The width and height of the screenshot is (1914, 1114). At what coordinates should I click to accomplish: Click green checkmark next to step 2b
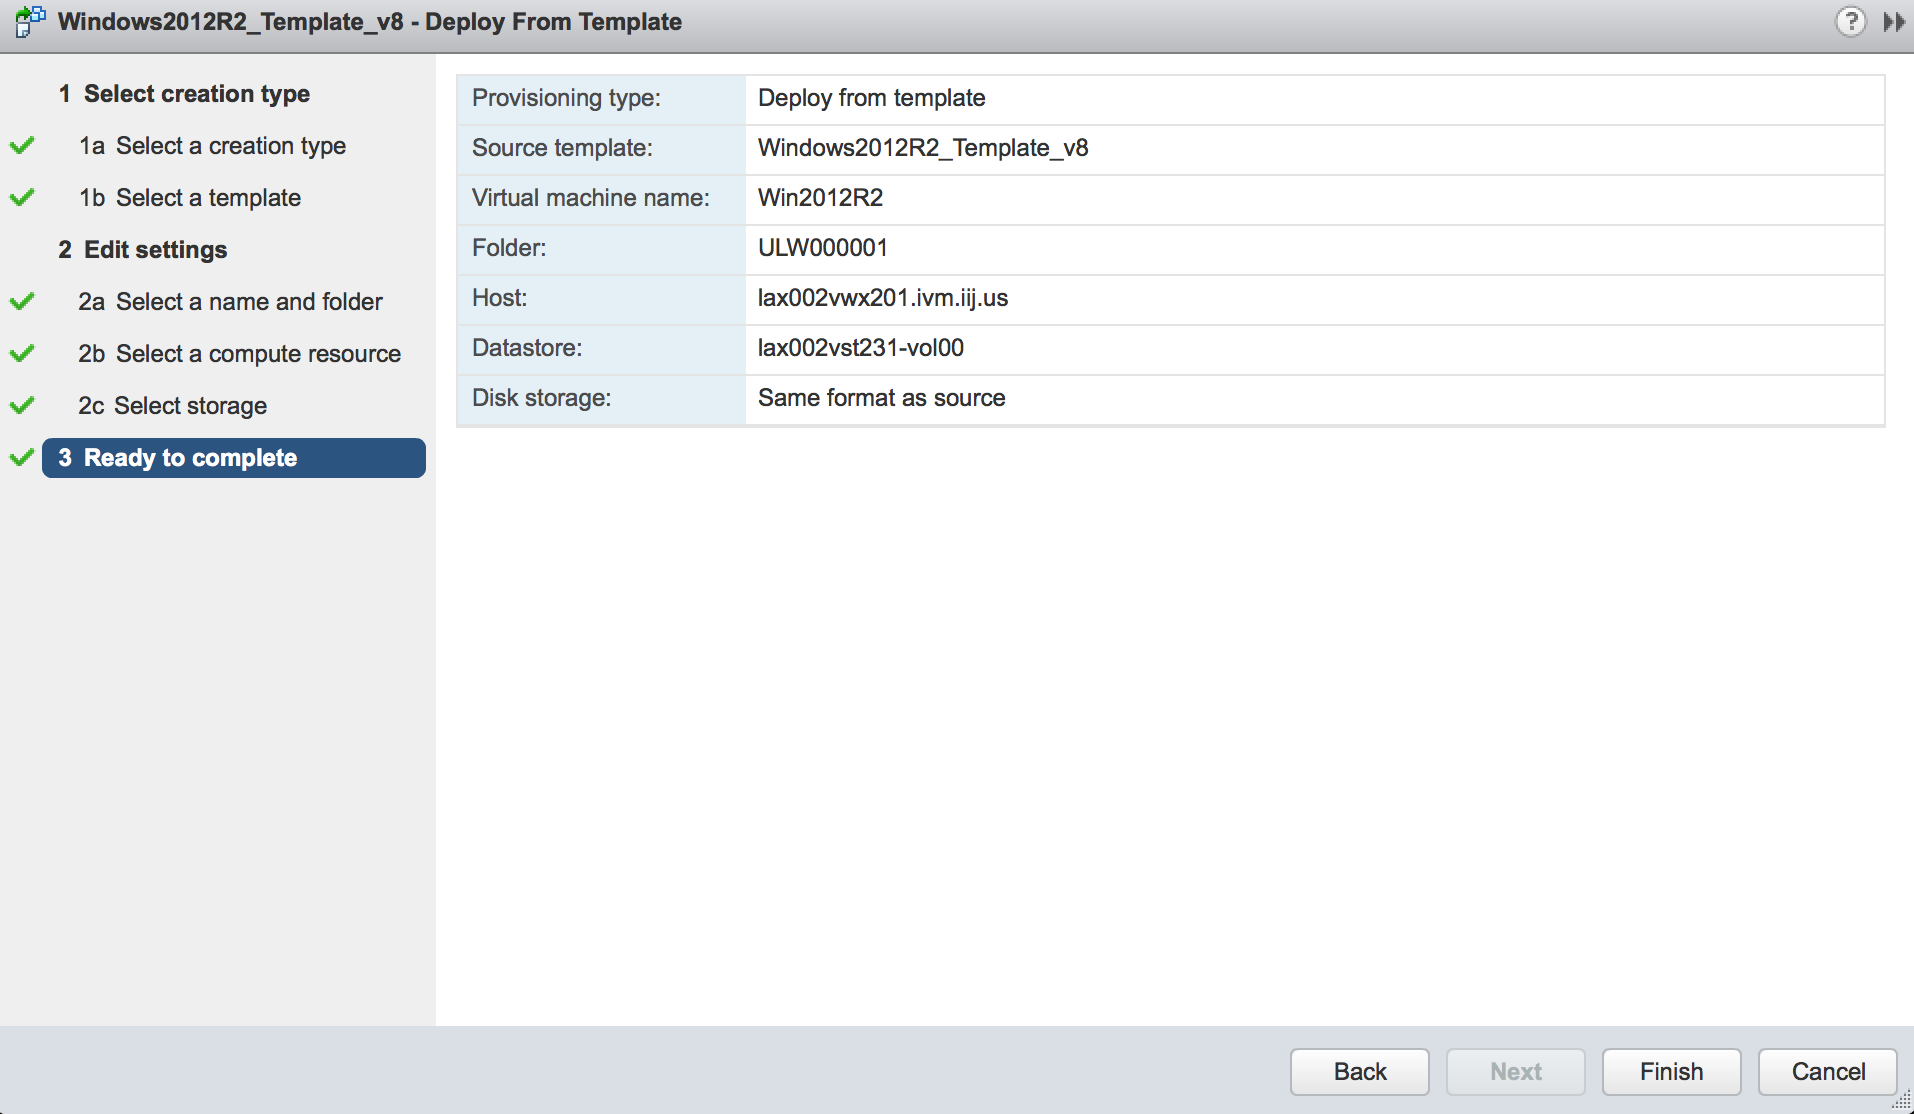coord(22,354)
